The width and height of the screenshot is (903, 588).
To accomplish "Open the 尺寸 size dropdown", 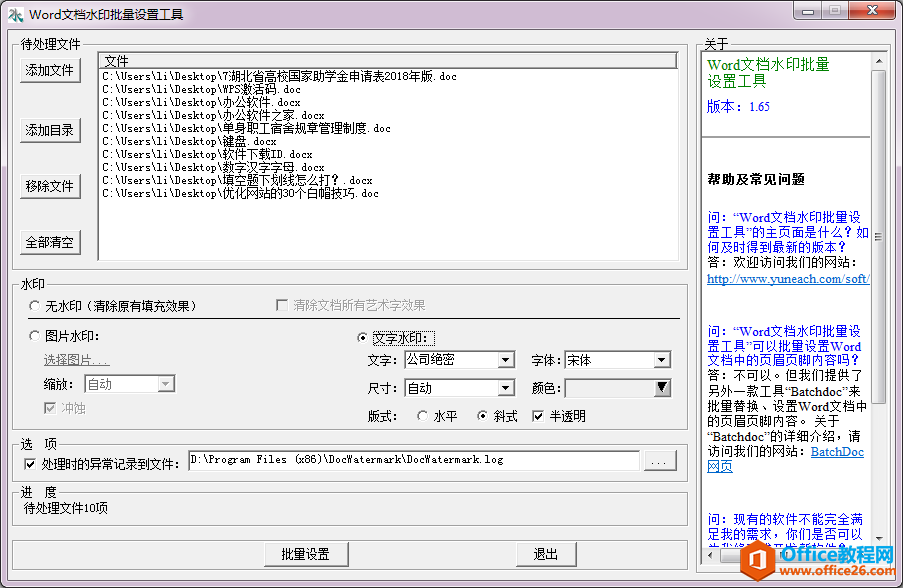I will click(506, 388).
